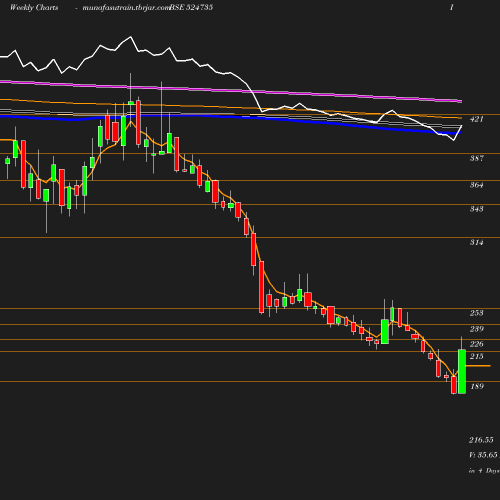Click the volume reading 'V: 35.65'

coord(483,455)
